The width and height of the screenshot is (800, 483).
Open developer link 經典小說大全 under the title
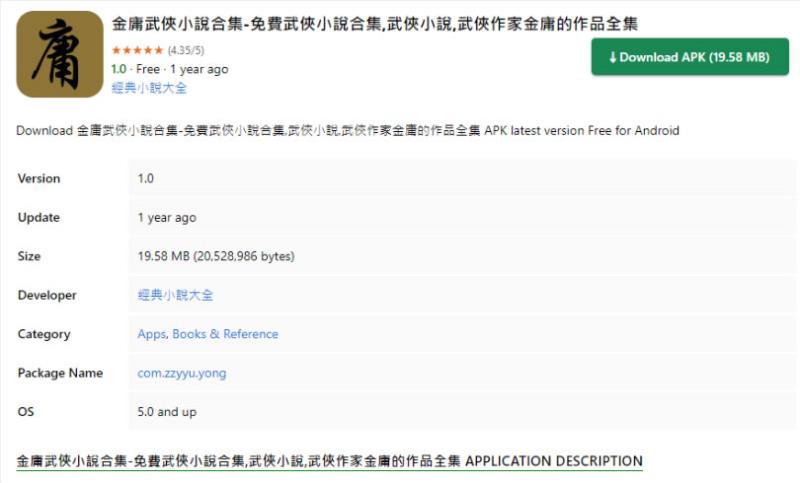[x=149, y=88]
